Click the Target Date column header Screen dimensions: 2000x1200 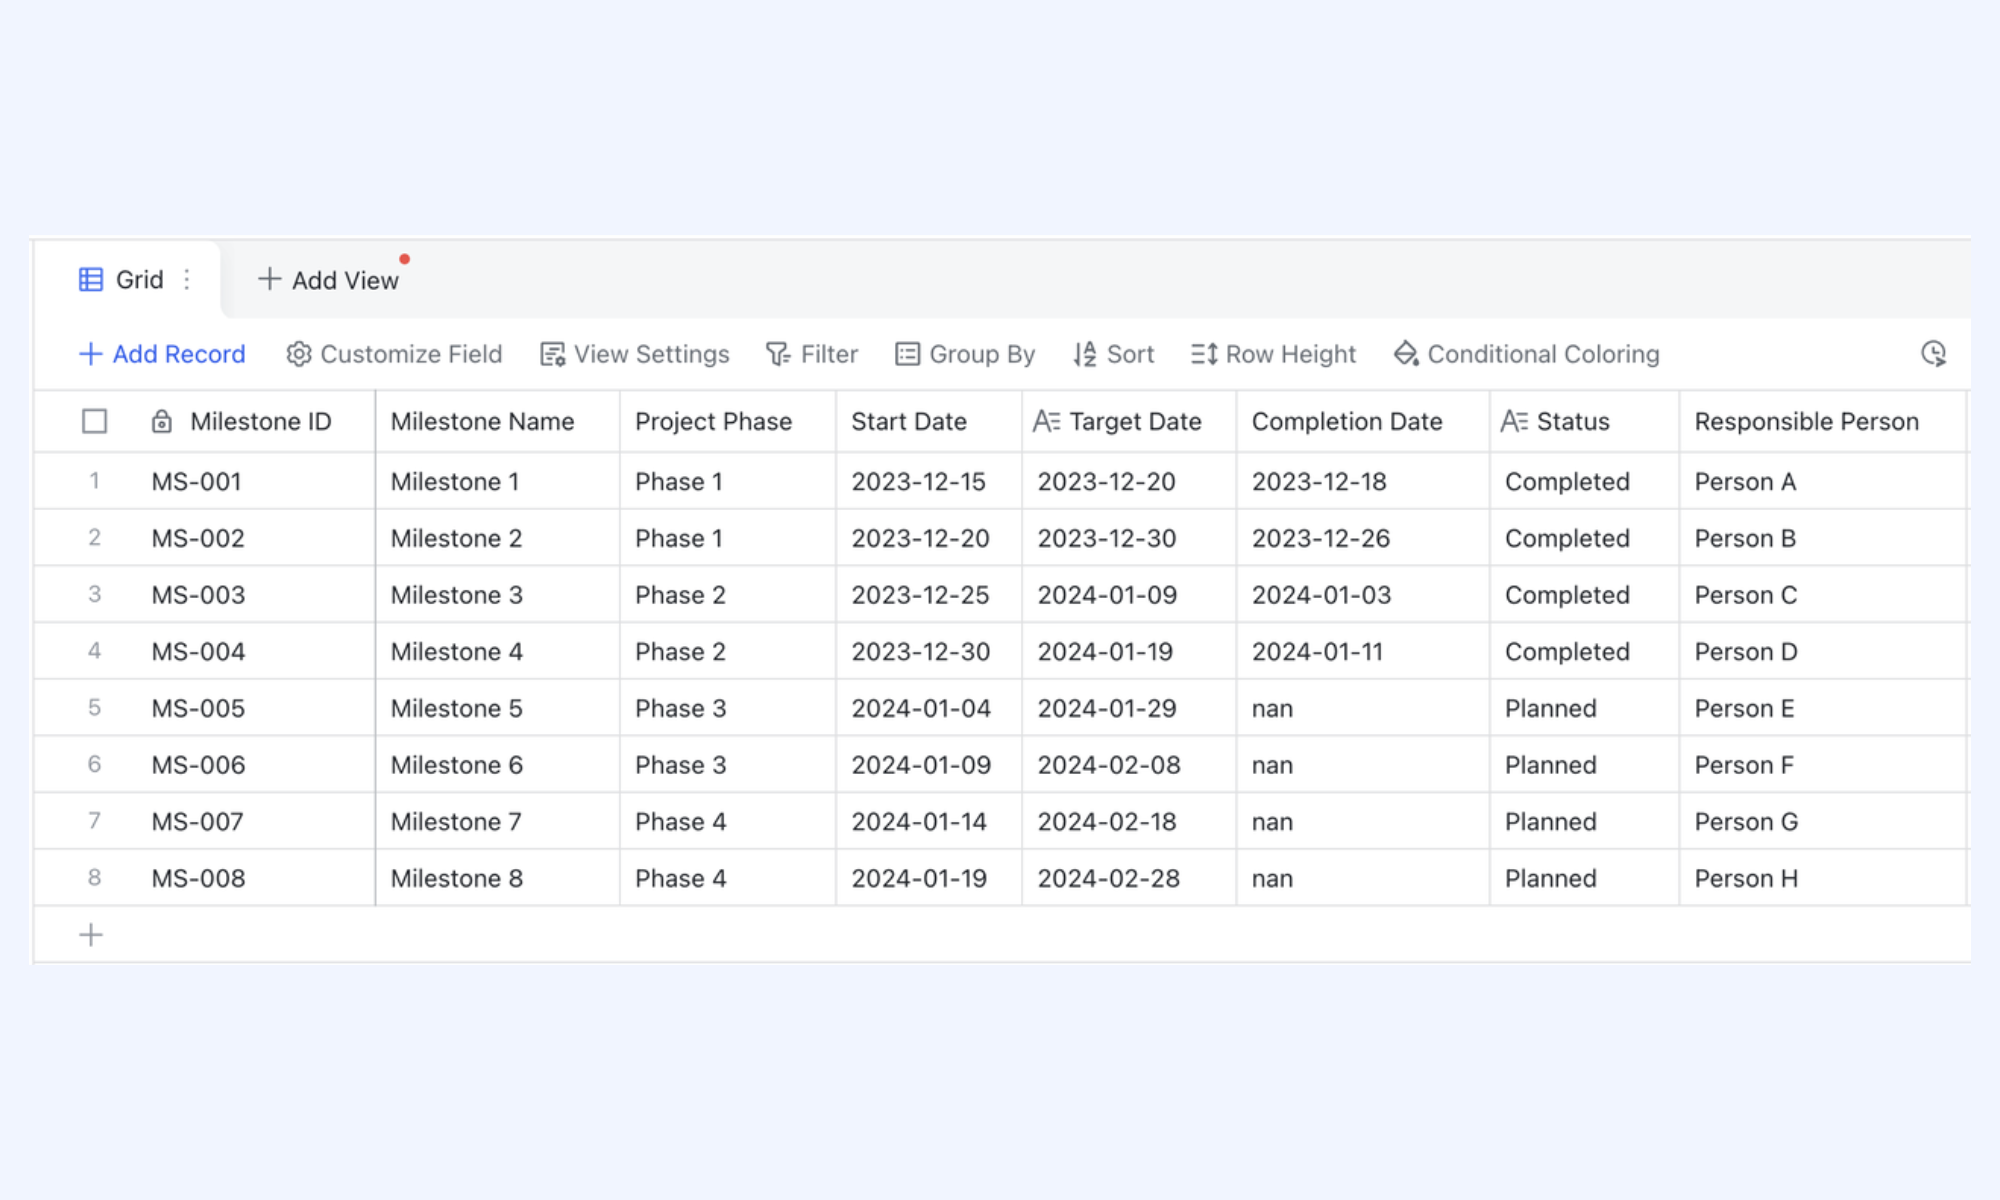tap(1129, 422)
